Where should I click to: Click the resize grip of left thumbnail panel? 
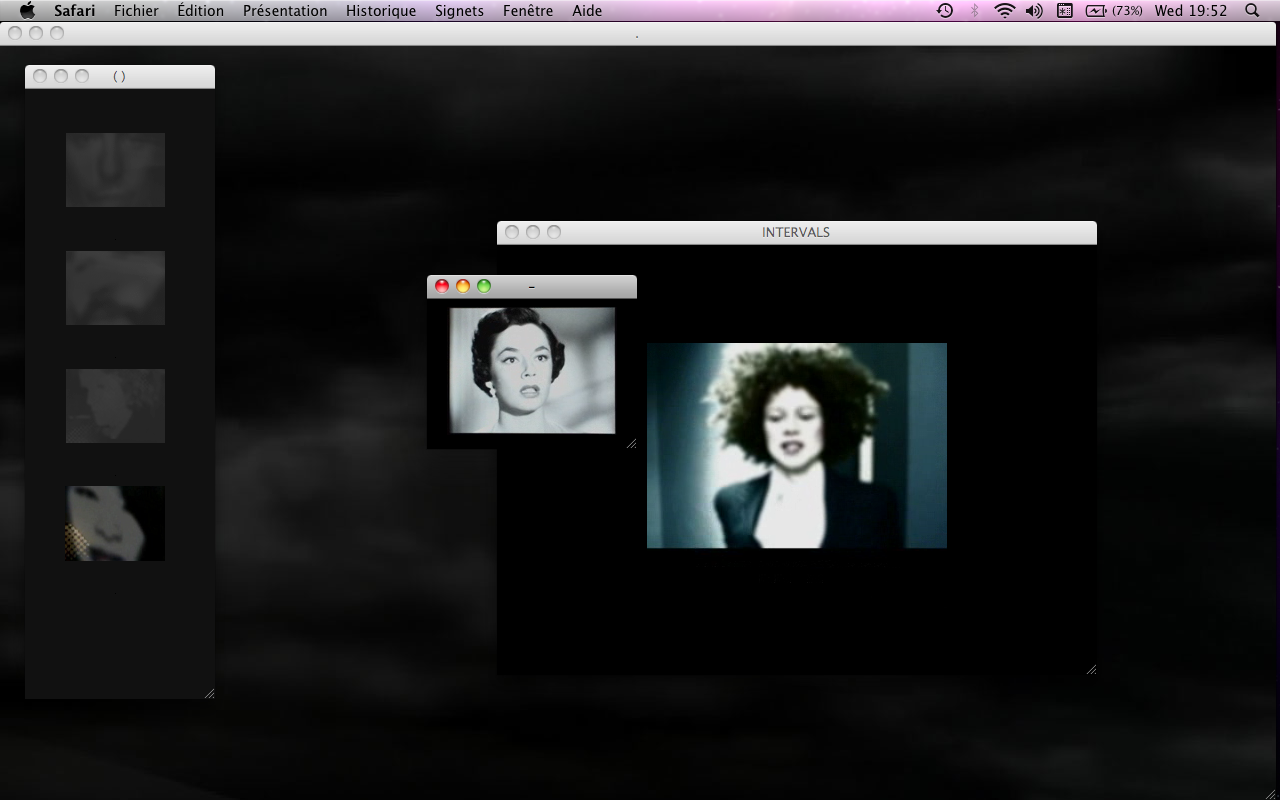click(209, 693)
